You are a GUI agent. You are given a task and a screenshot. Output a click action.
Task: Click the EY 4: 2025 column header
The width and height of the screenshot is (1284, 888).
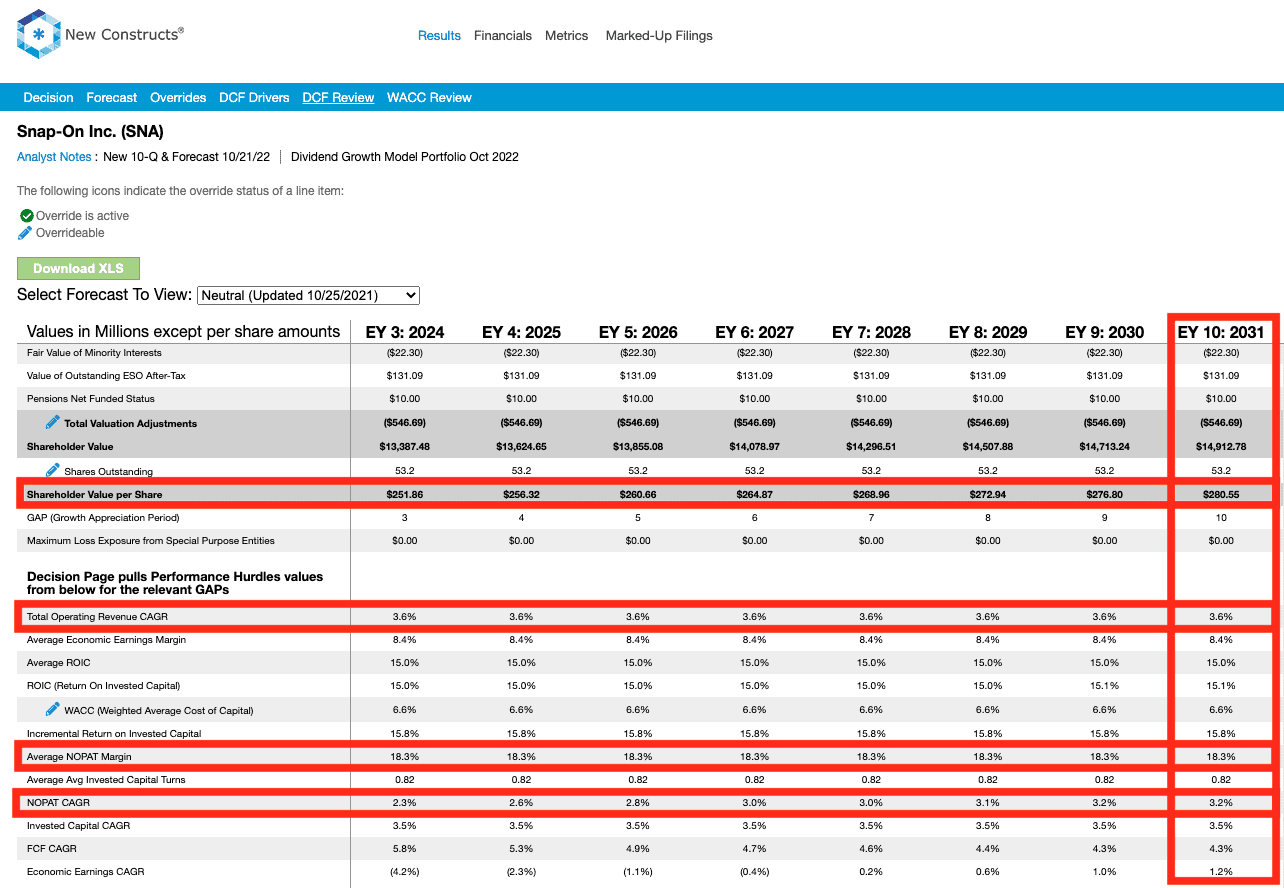tap(521, 332)
